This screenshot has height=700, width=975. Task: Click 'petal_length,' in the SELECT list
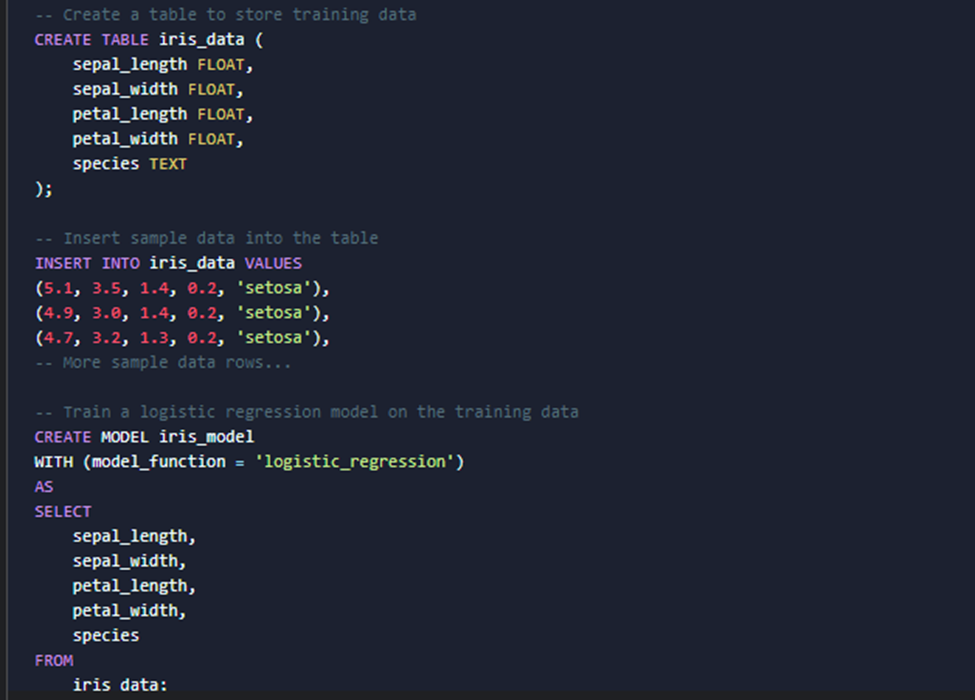click(134, 586)
